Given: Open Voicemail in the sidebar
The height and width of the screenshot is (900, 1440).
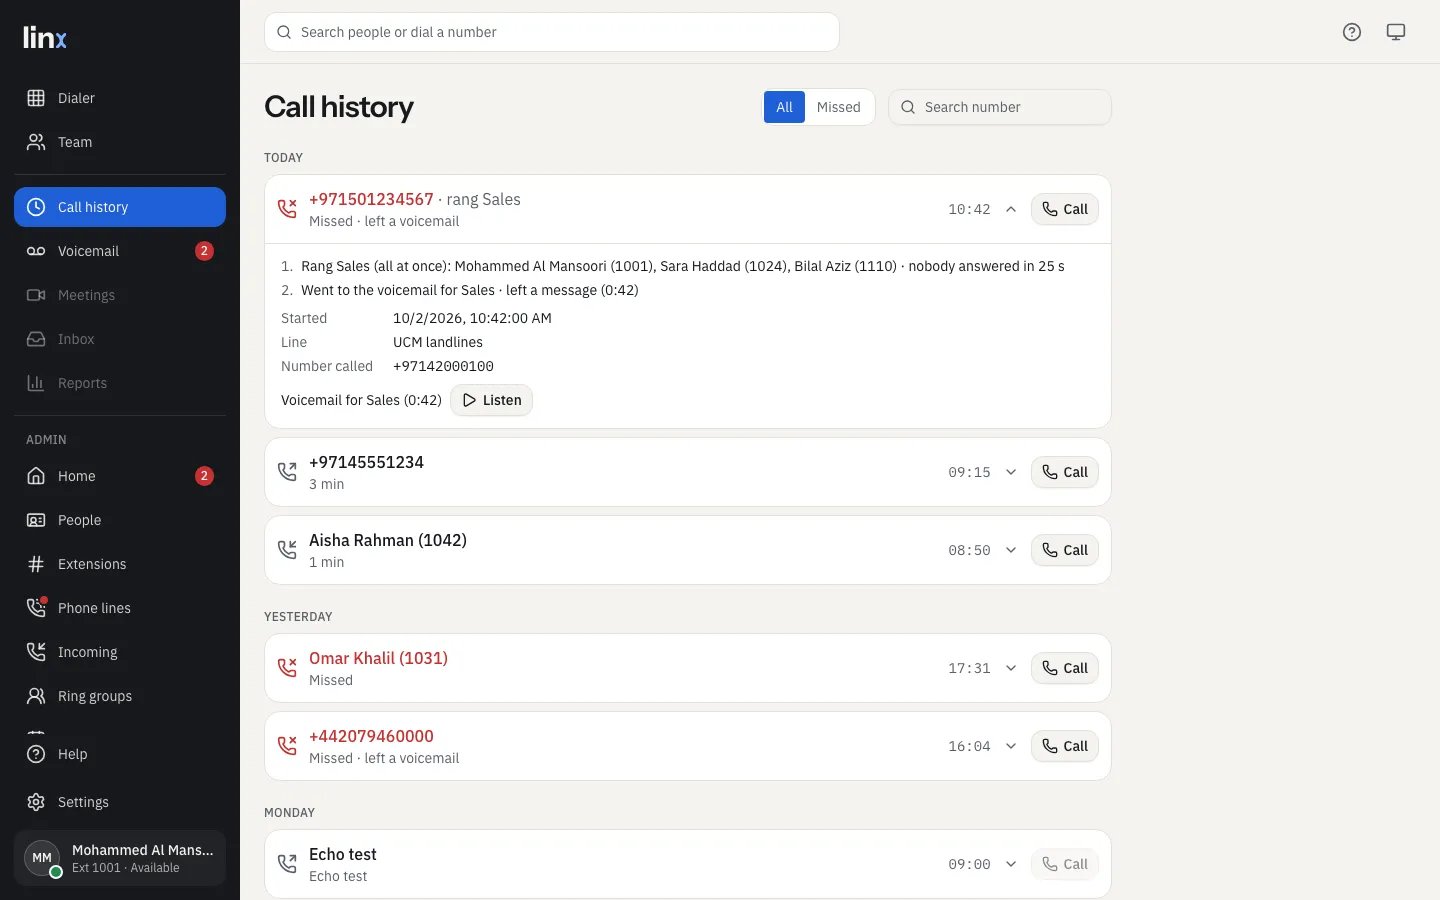Looking at the screenshot, I should click(120, 251).
